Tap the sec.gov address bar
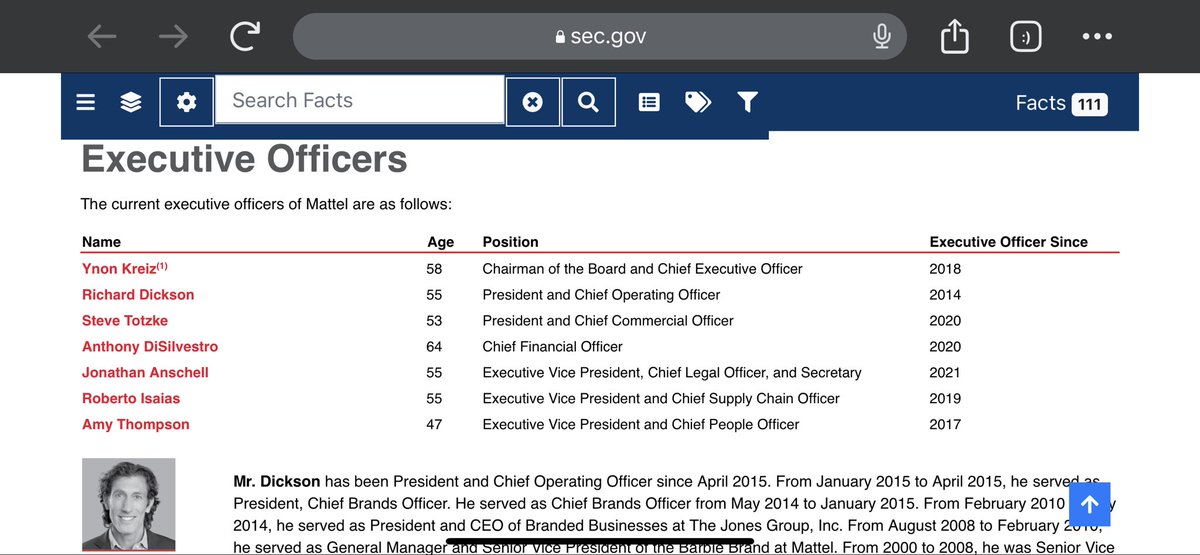 (x=600, y=37)
